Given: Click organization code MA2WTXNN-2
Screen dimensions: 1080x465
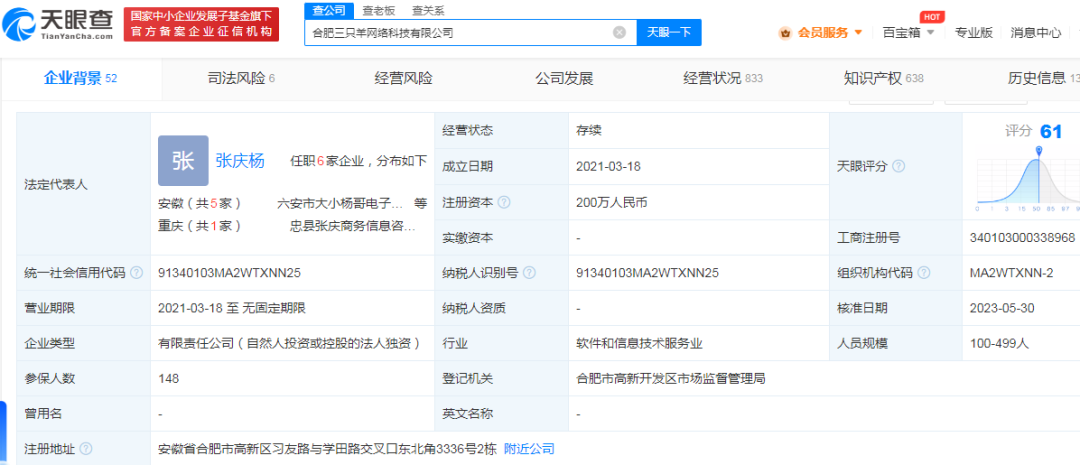Looking at the screenshot, I should point(1011,273).
